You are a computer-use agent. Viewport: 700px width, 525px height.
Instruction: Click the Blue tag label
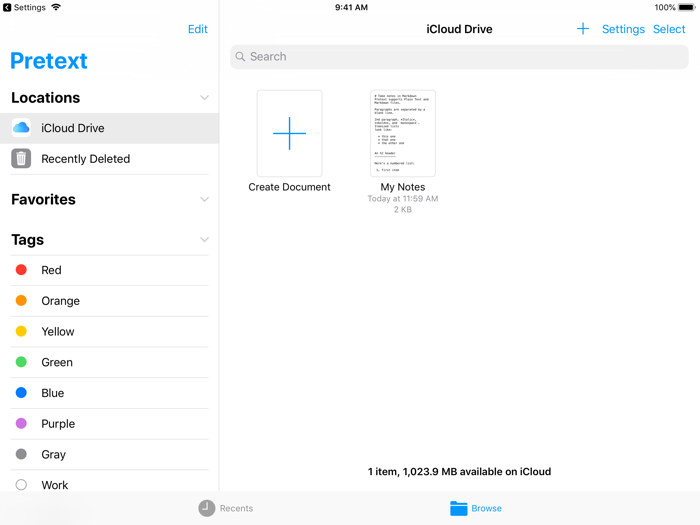[x=53, y=393]
